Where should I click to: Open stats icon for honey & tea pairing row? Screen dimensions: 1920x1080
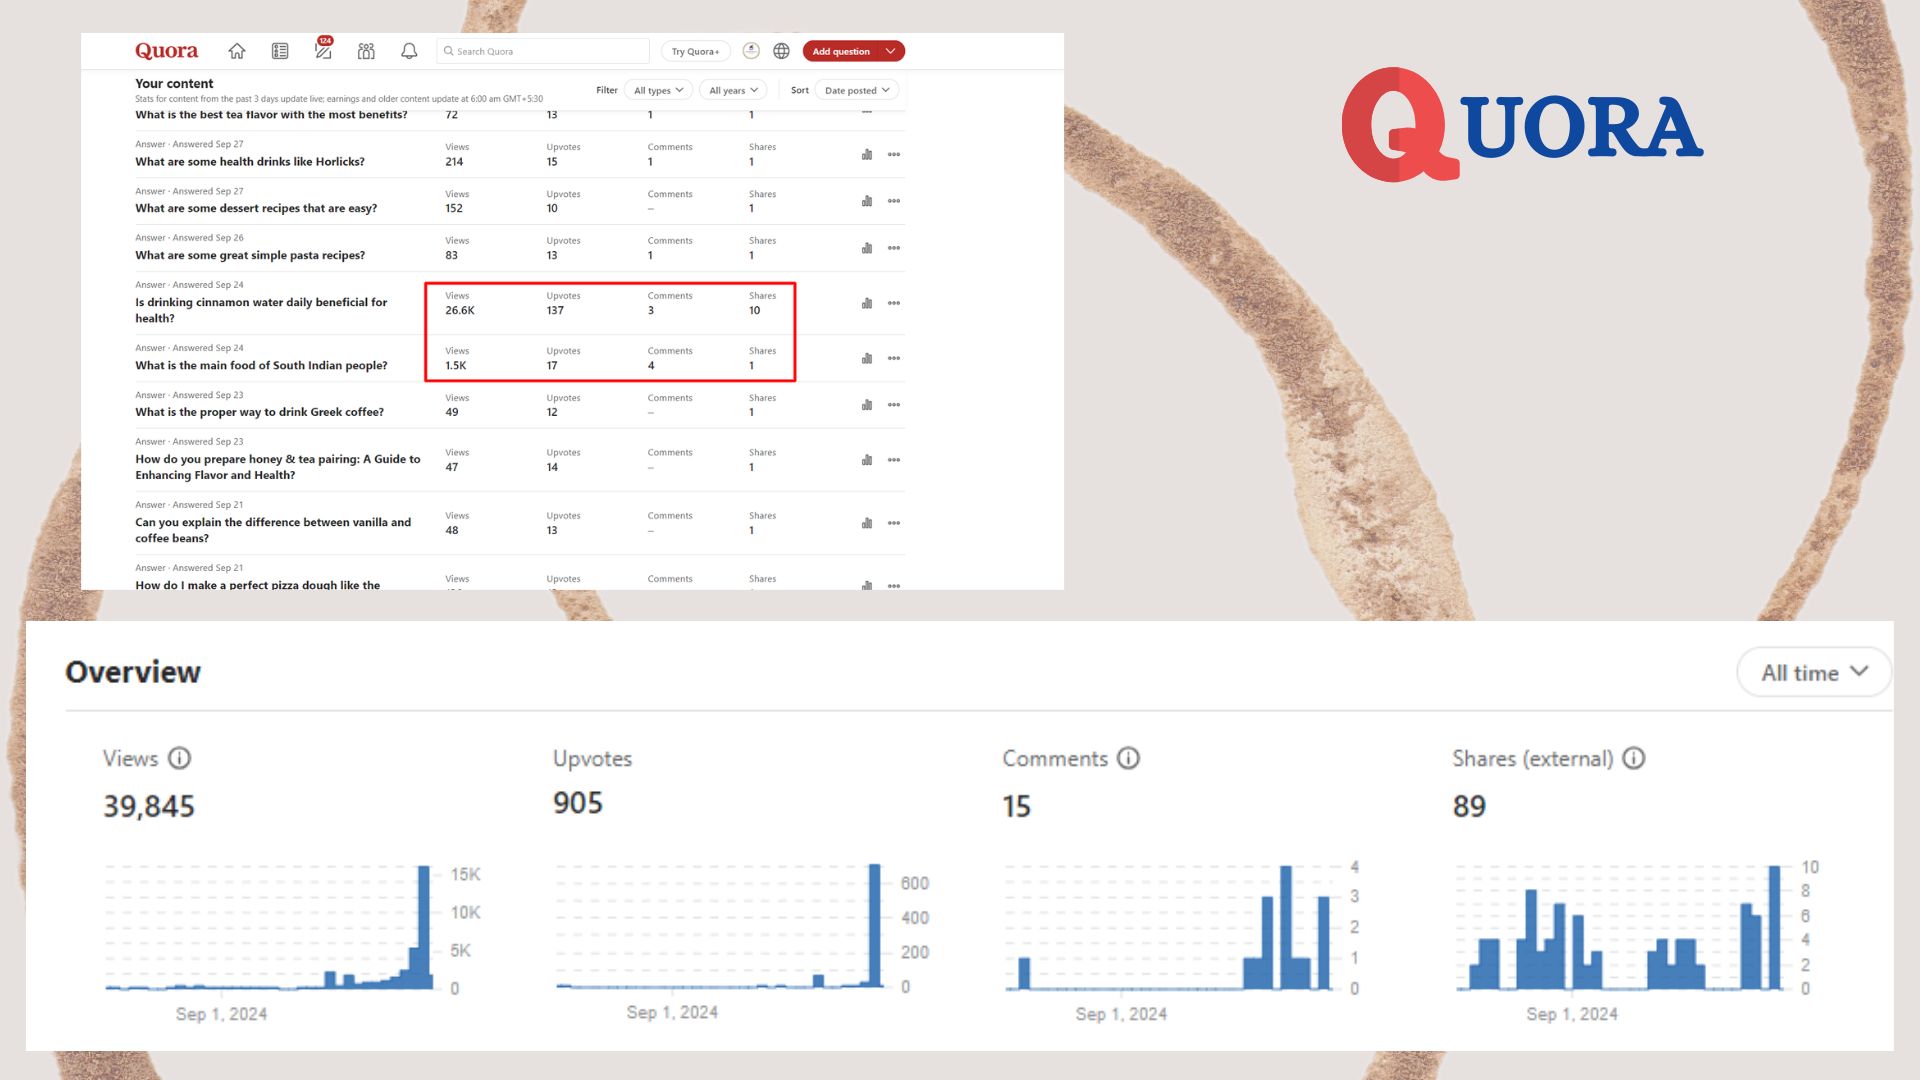click(867, 460)
